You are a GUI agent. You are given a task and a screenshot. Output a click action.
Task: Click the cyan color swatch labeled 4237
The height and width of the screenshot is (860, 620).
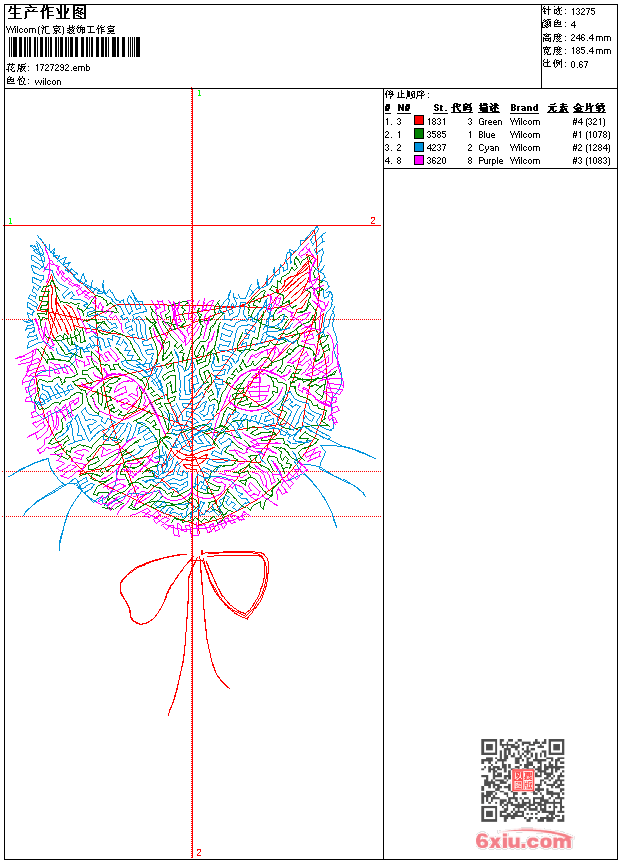419,148
